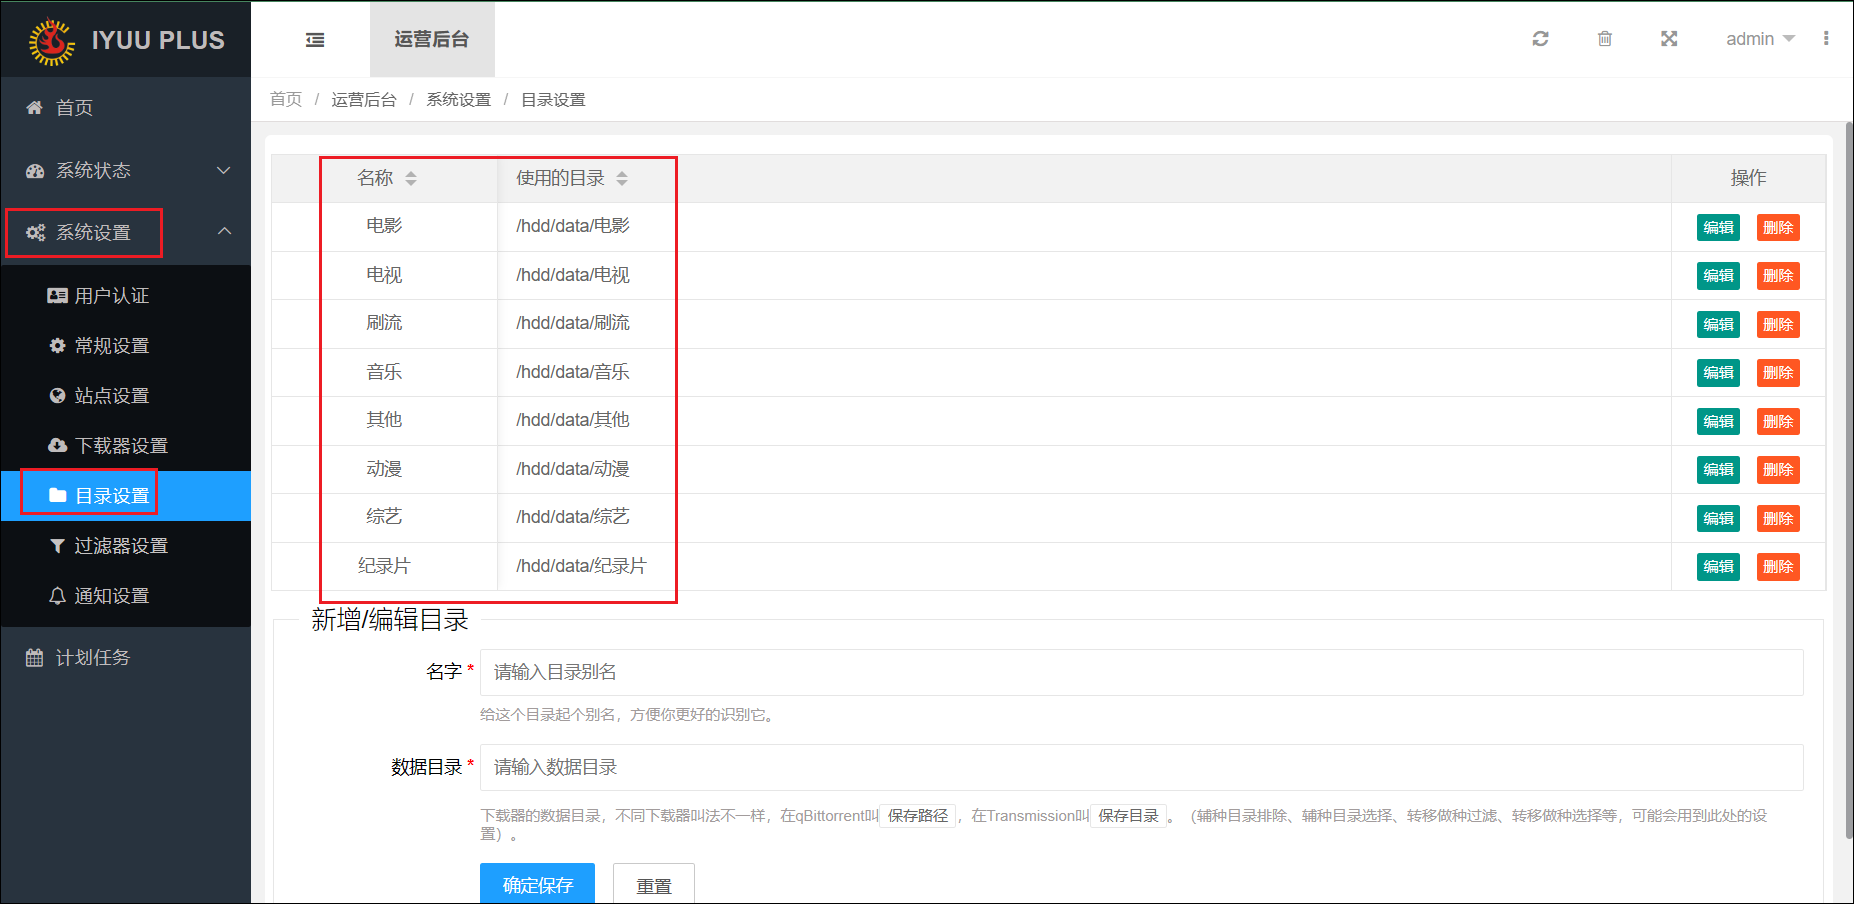
Task: Open the vertical three-dot more menu
Action: [1826, 39]
